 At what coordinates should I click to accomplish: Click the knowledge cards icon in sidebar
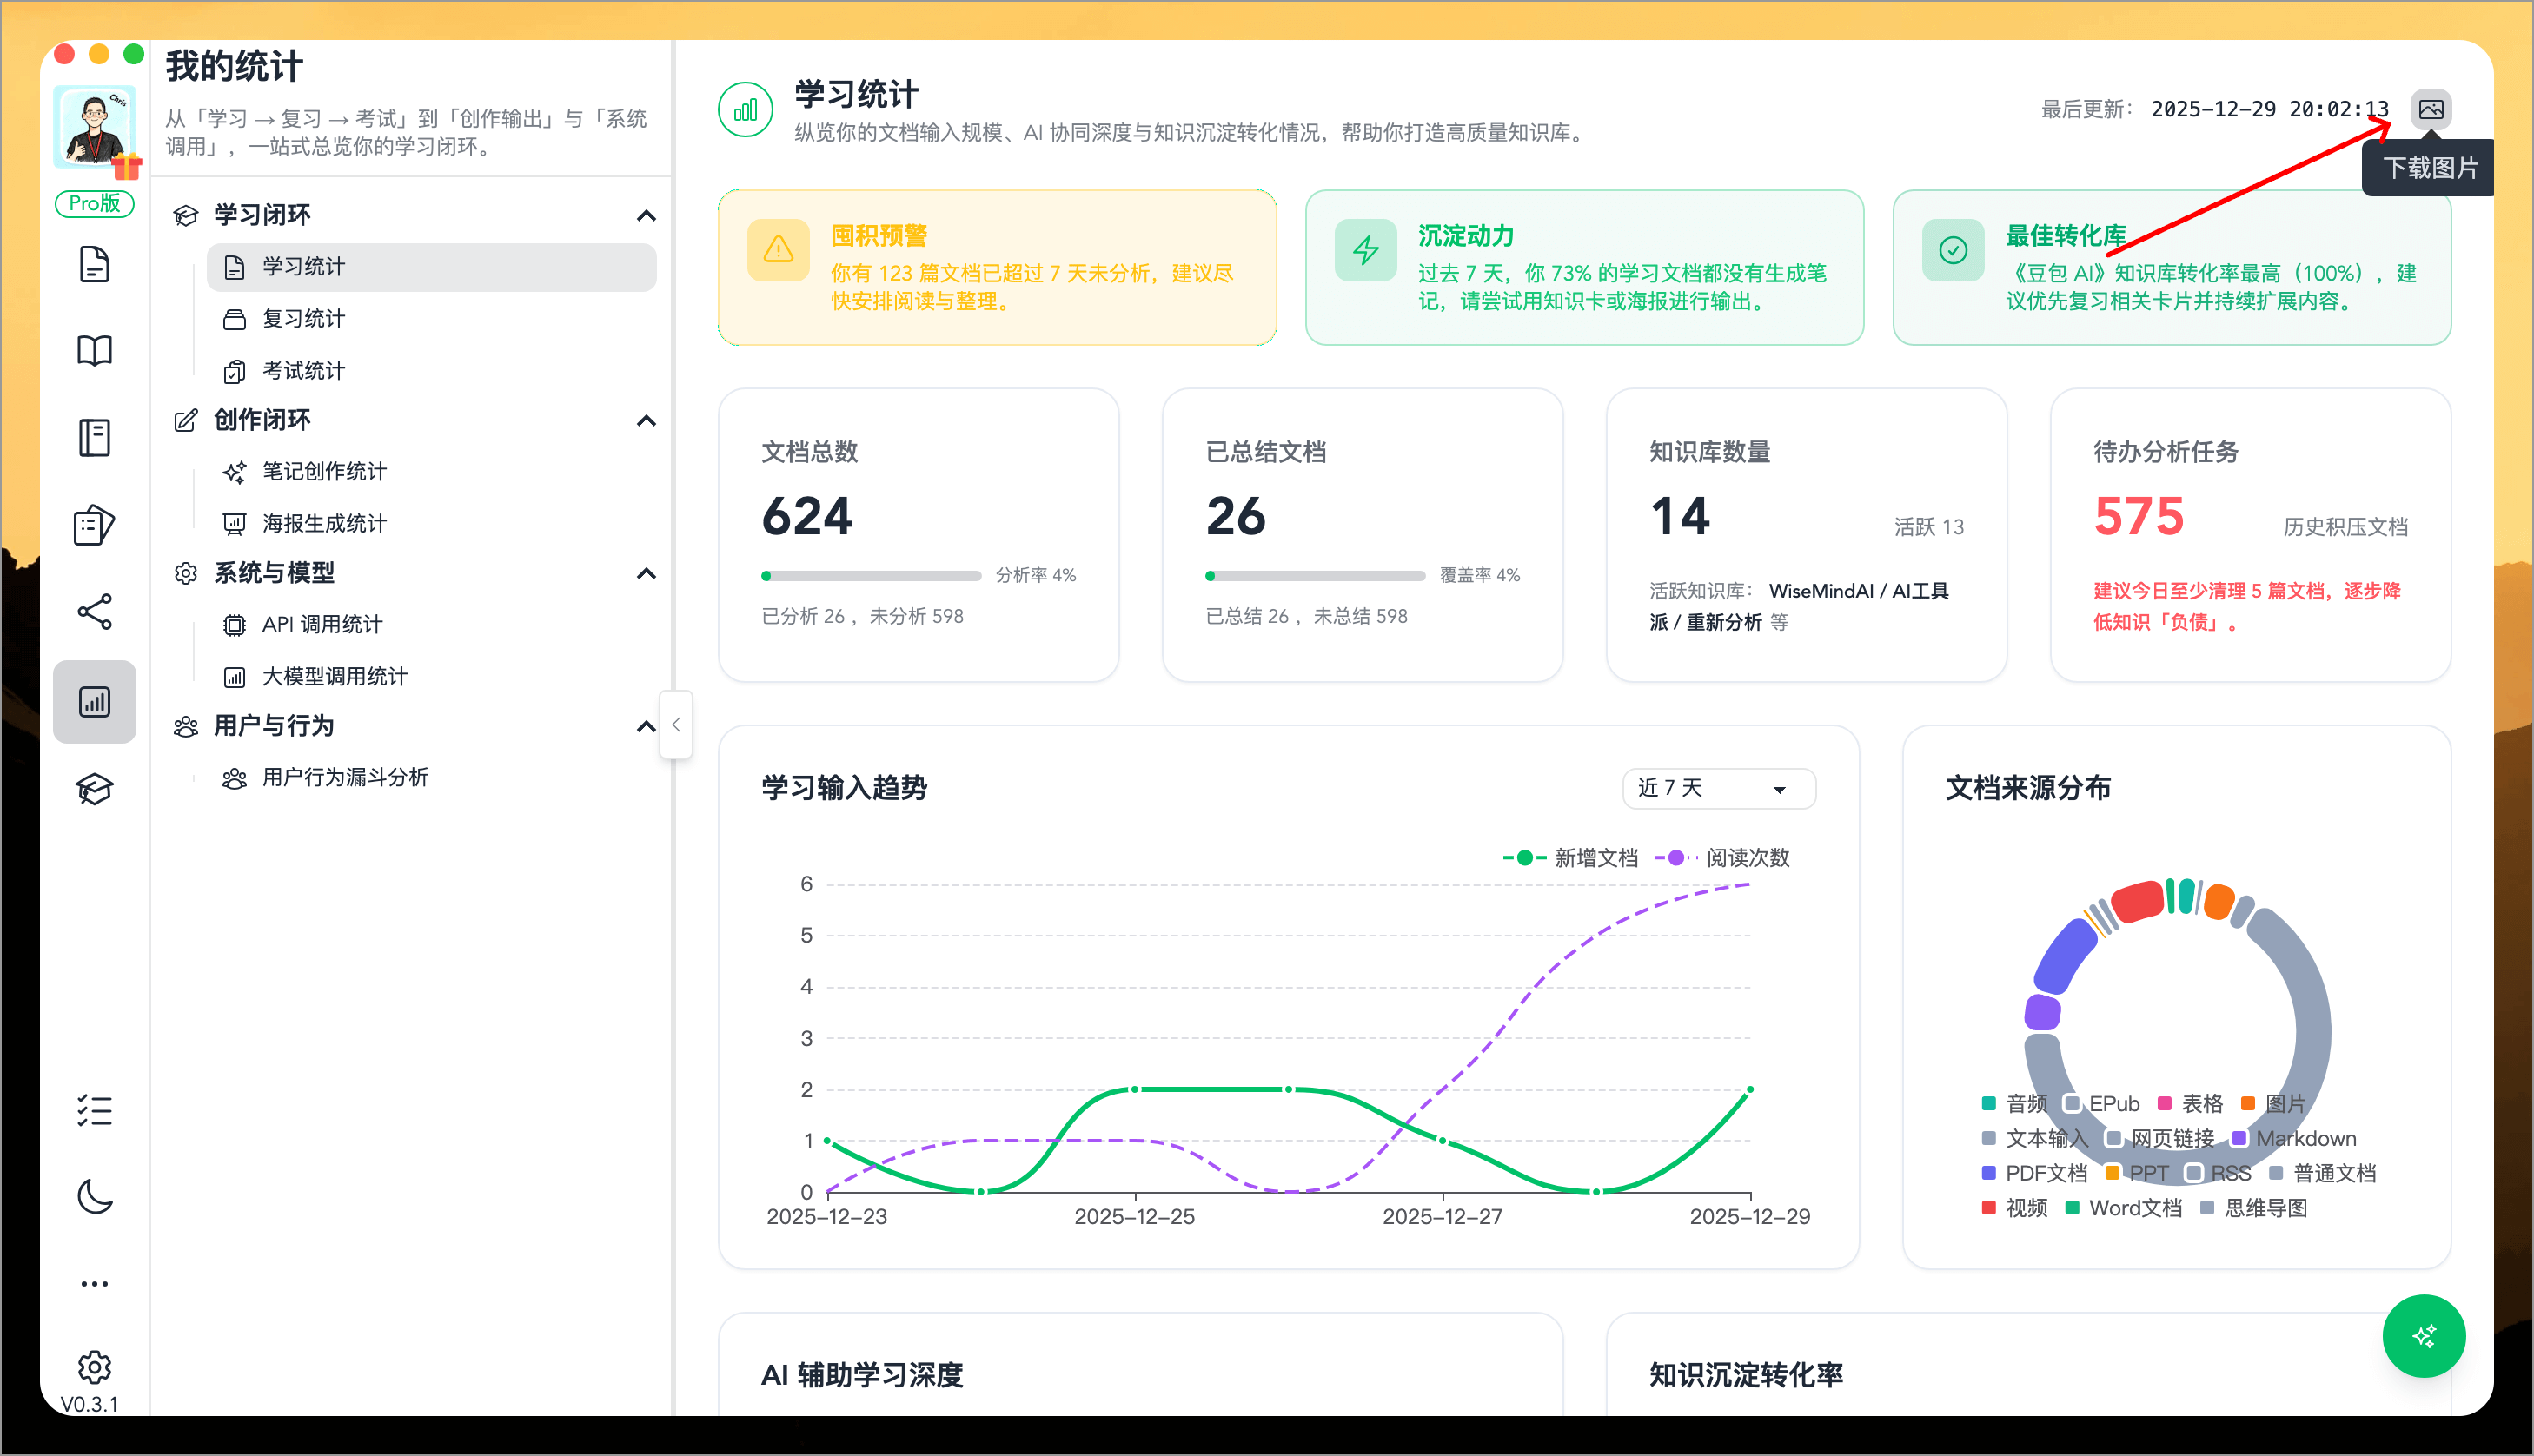[x=94, y=524]
